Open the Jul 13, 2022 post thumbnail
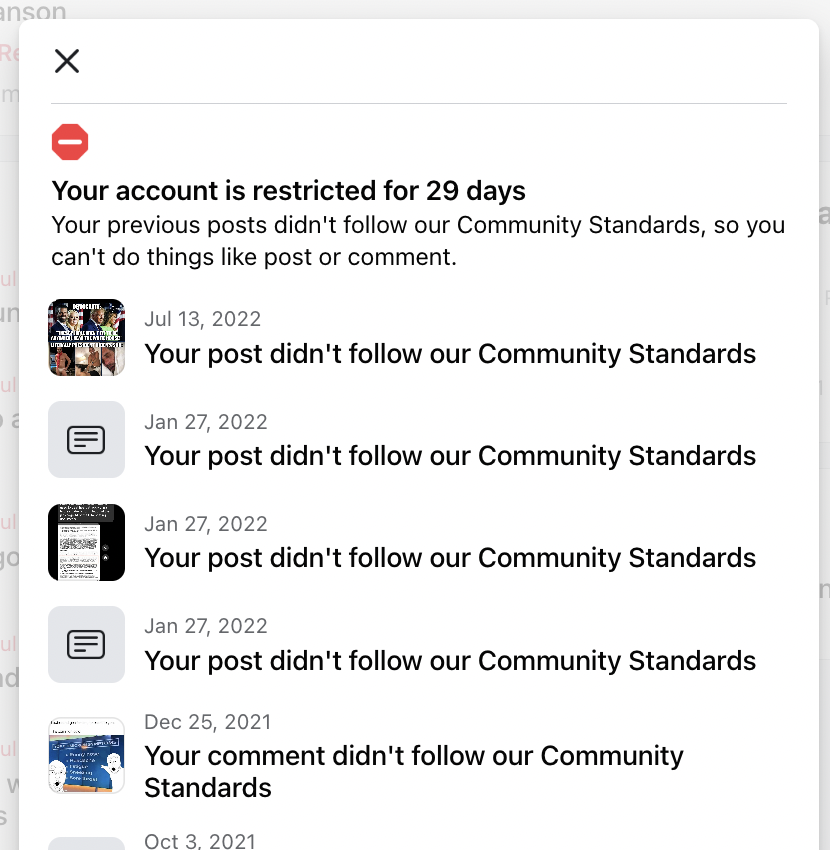 [87, 337]
